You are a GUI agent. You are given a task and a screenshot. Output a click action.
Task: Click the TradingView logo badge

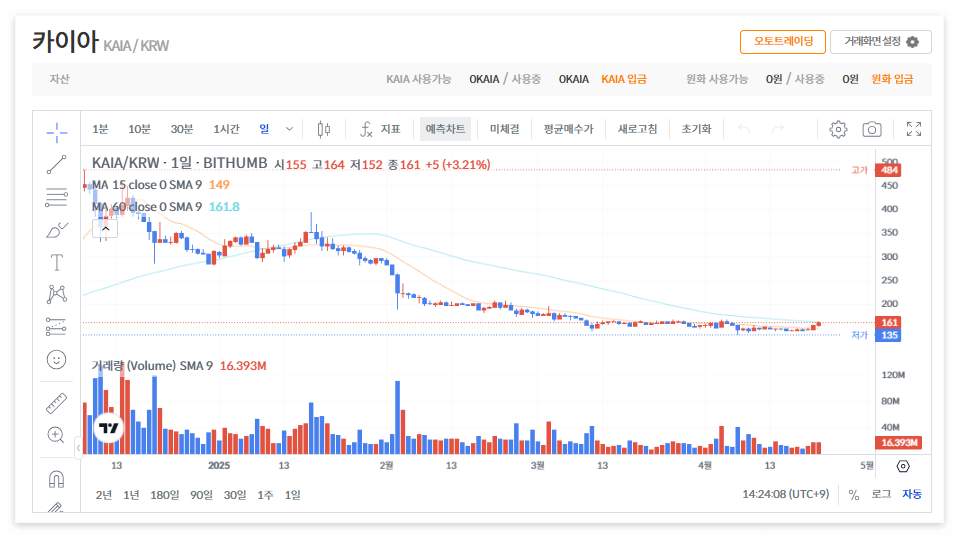click(x=108, y=428)
